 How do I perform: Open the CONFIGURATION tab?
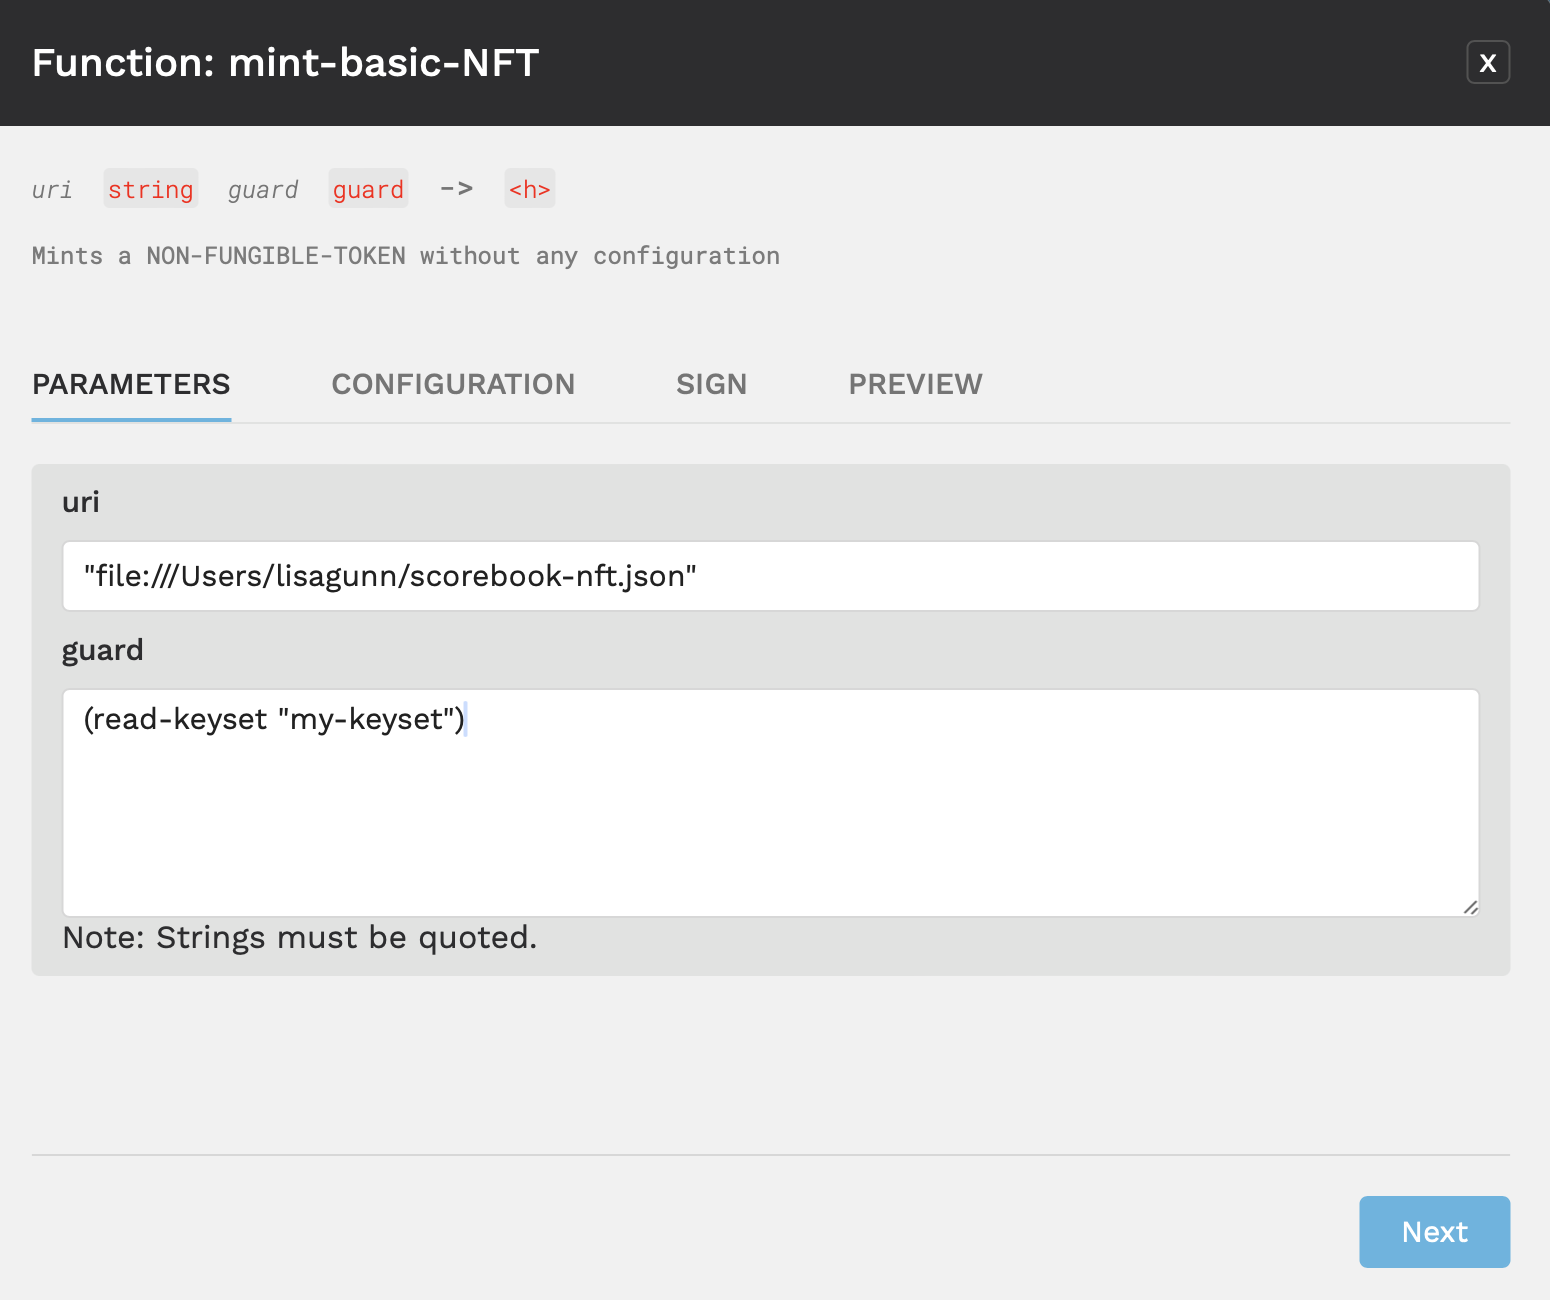tap(453, 385)
